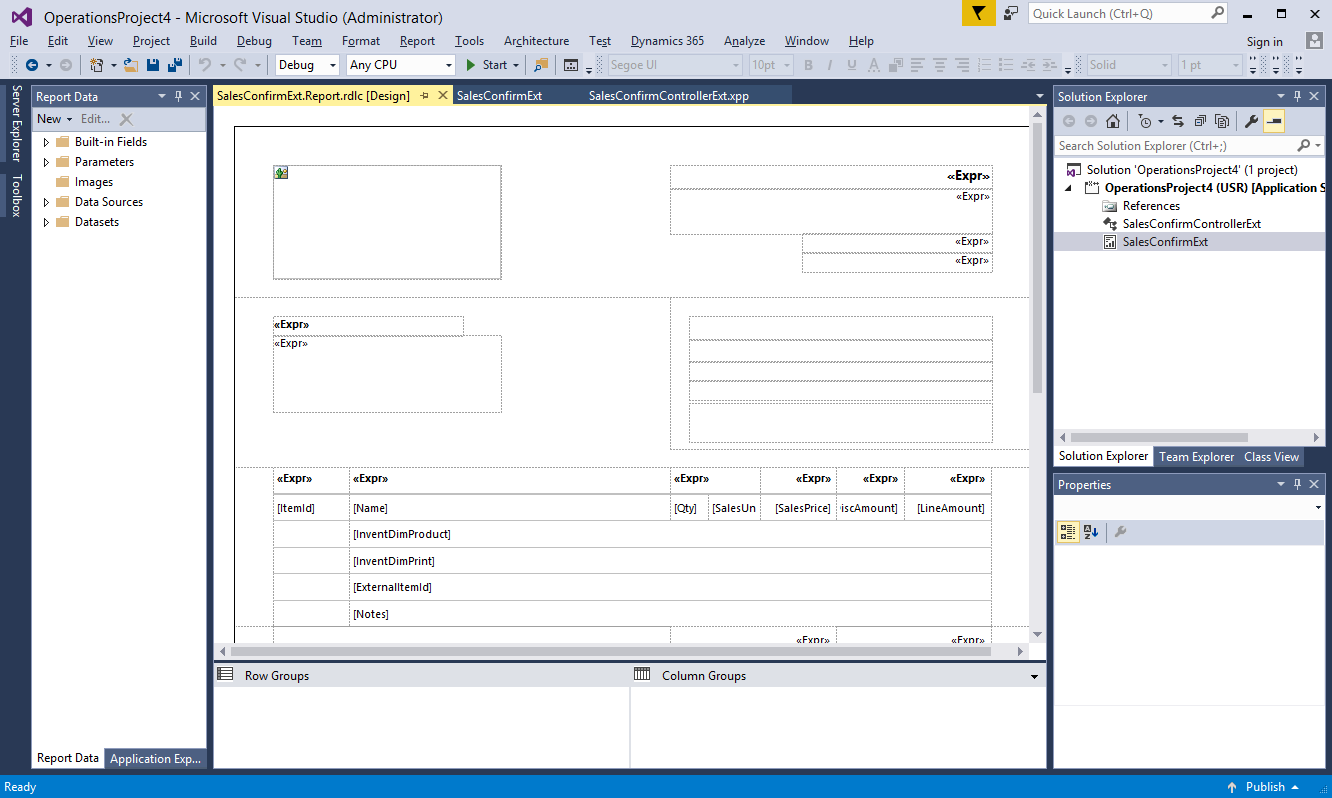Toggle Preview Selected Items in Solution Explorer
This screenshot has height=798, width=1332.
(x=1274, y=121)
